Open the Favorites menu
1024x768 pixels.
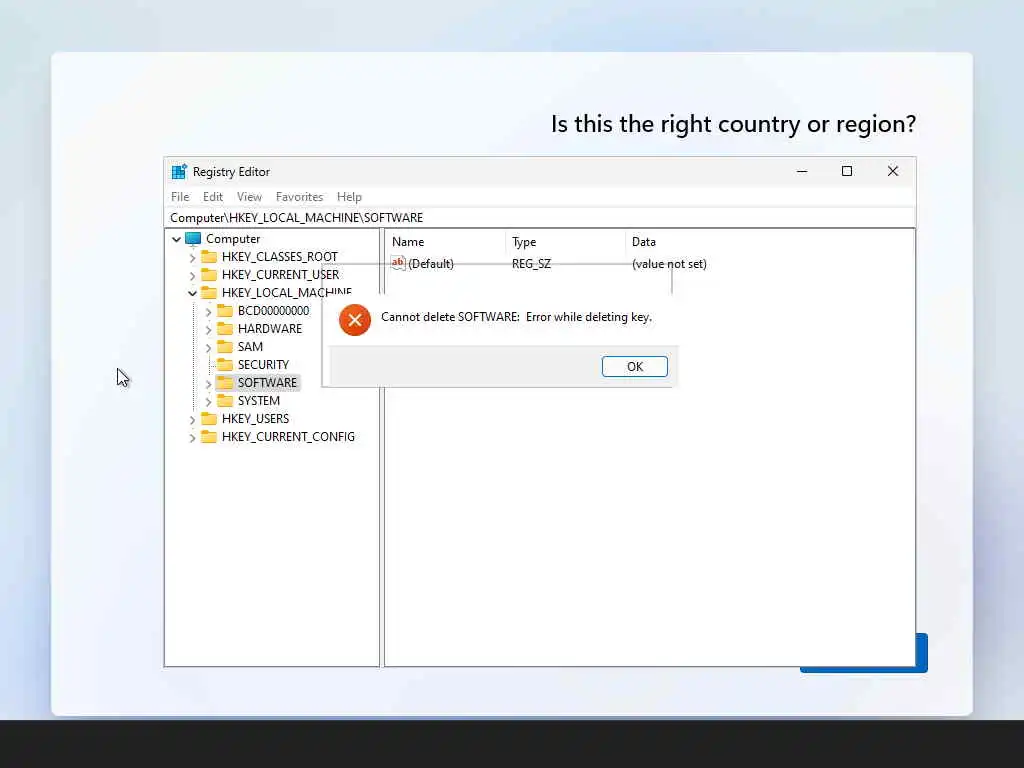click(299, 197)
